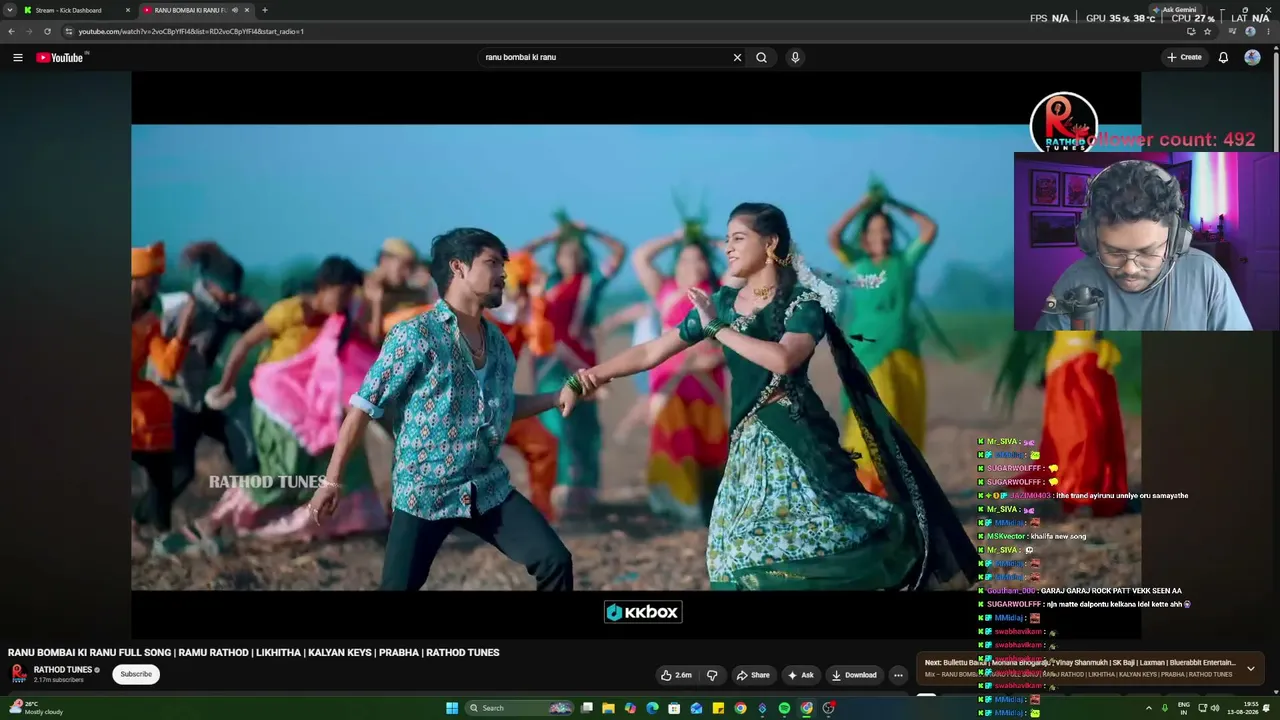Close the YouTube video tab

click(247, 10)
